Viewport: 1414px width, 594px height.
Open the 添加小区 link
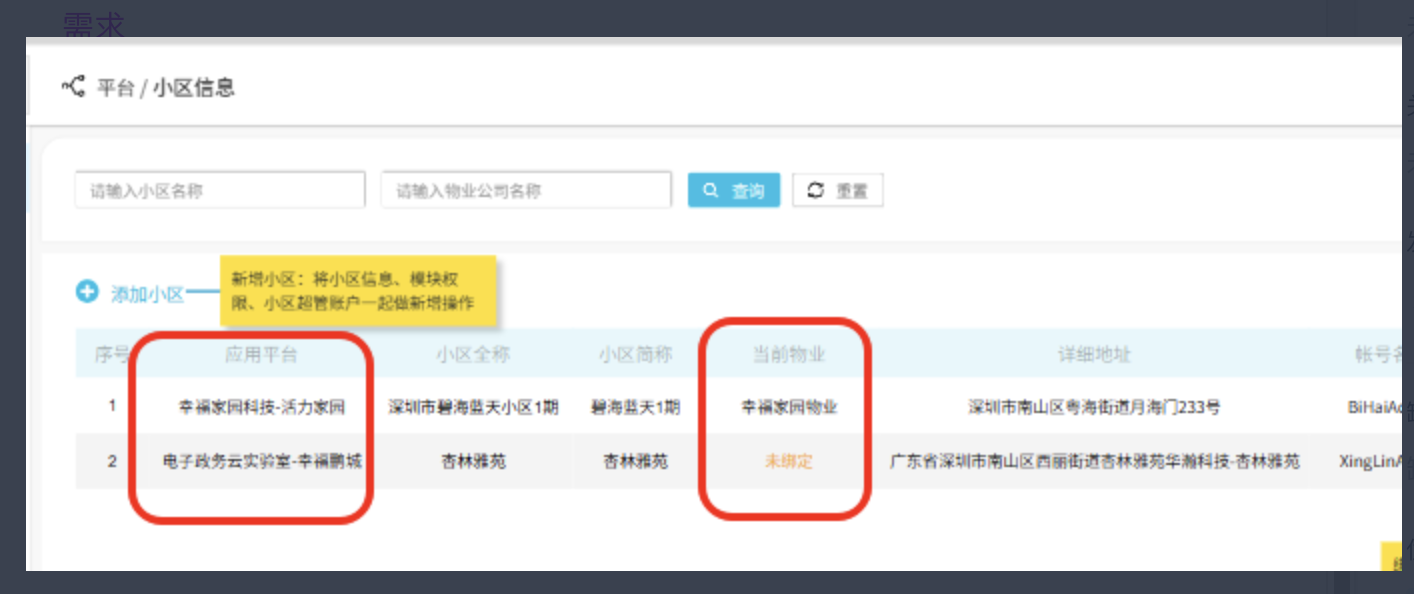[x=147, y=294]
